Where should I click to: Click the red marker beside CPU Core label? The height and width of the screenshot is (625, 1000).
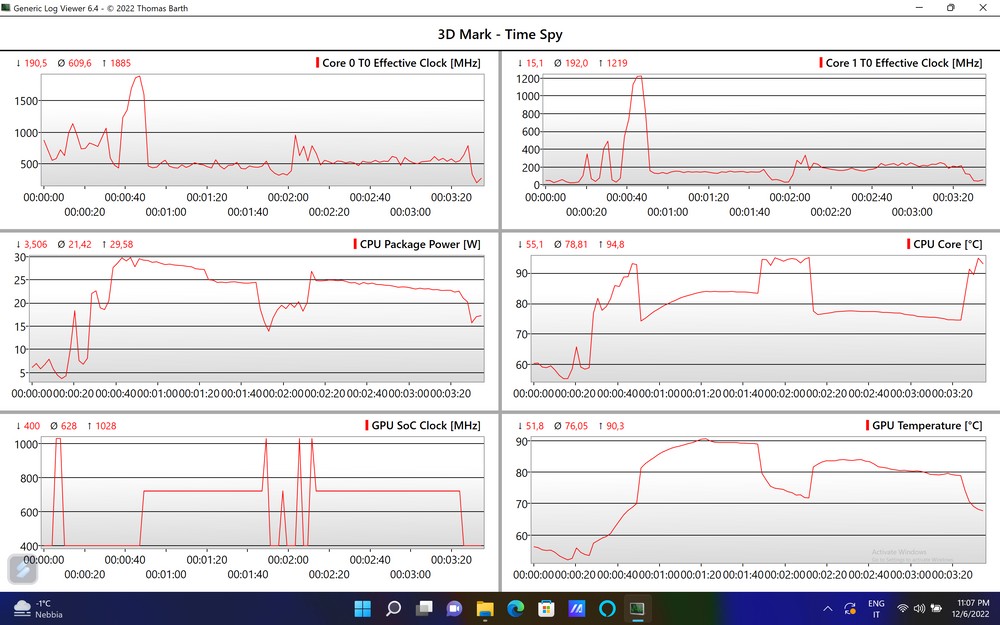click(908, 244)
